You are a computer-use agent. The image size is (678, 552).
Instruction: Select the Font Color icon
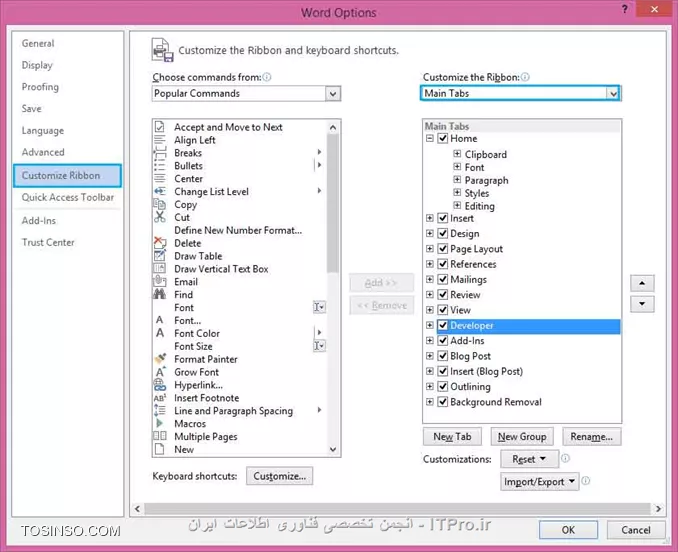(x=160, y=333)
